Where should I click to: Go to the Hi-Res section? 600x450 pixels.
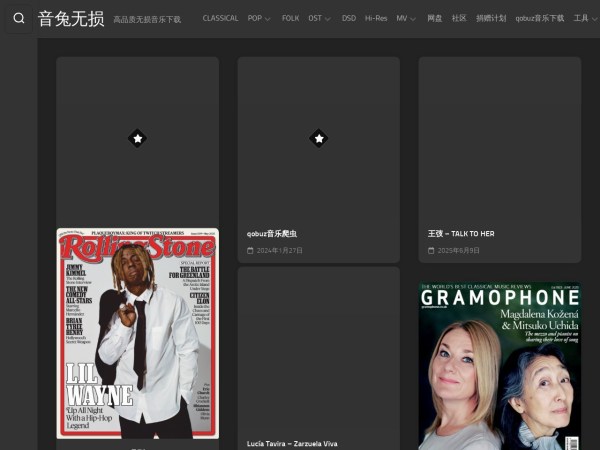click(x=375, y=18)
